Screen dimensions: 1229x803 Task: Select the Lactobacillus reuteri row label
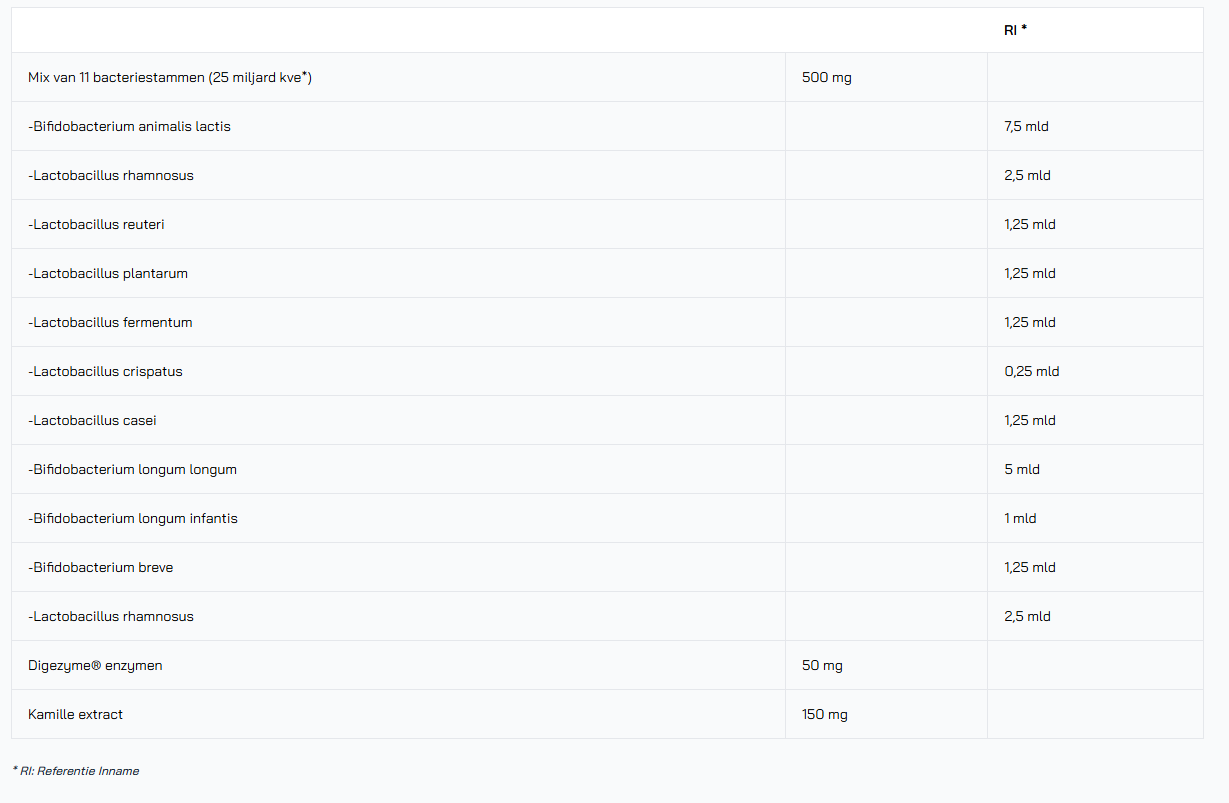click(x=96, y=224)
